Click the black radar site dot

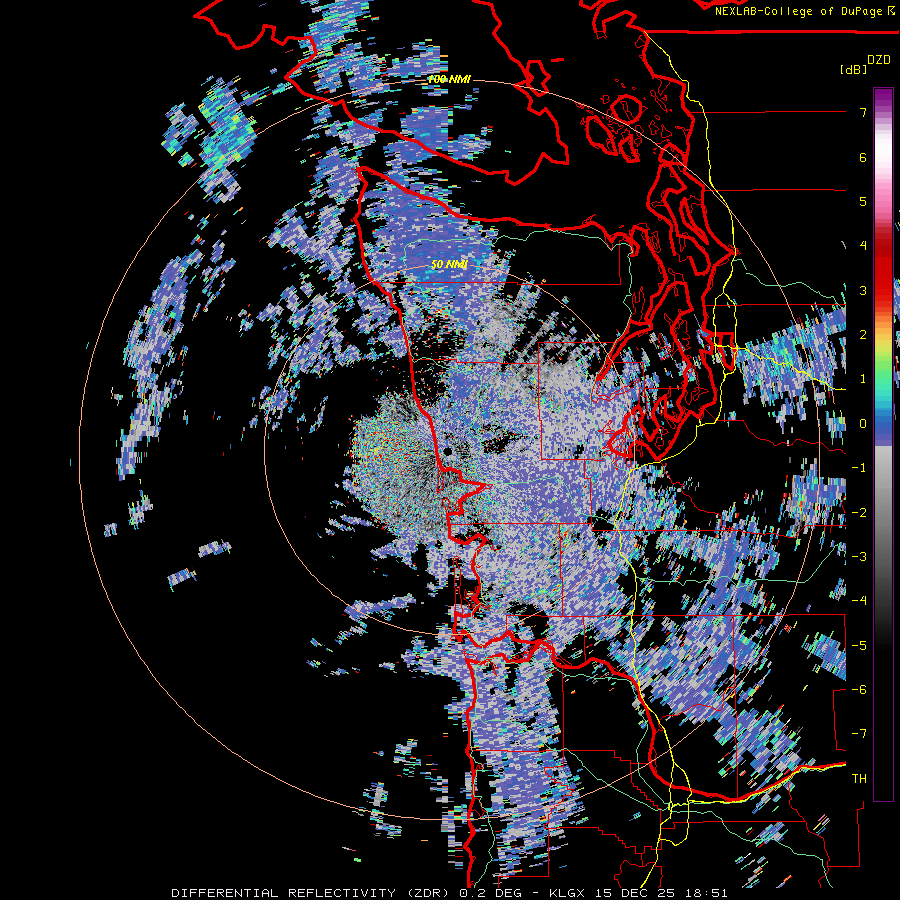(447, 452)
